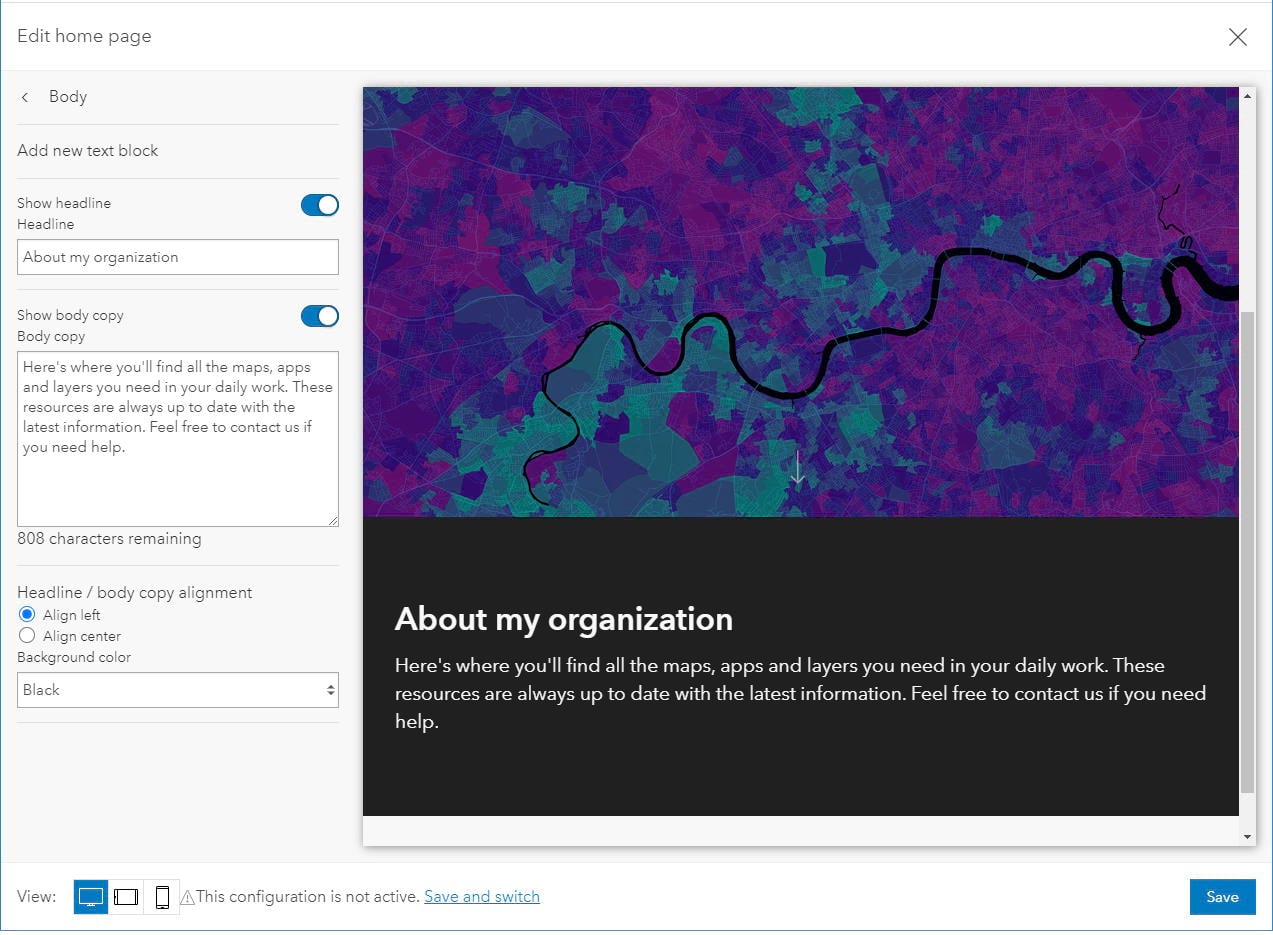The width and height of the screenshot is (1273, 935).
Task: Click the Save and switch link
Action: click(481, 896)
